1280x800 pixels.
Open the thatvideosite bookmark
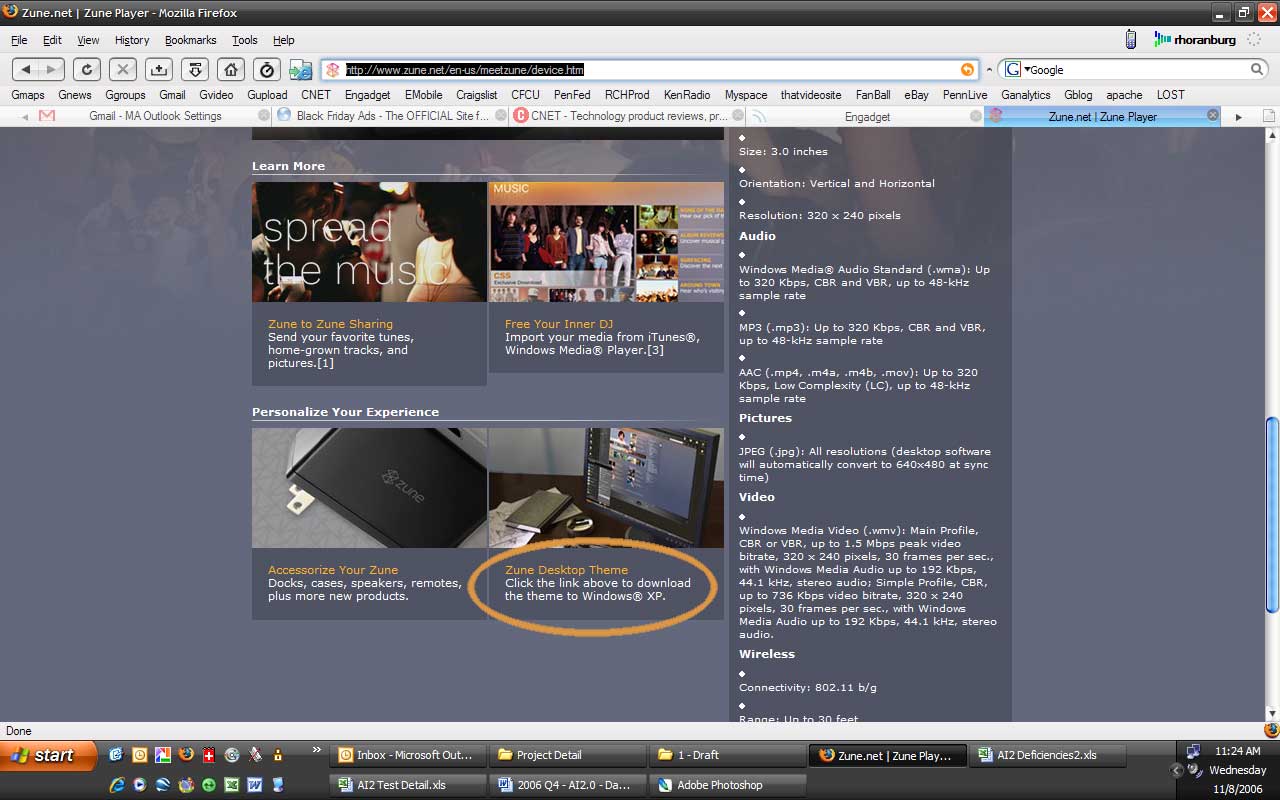tap(811, 95)
